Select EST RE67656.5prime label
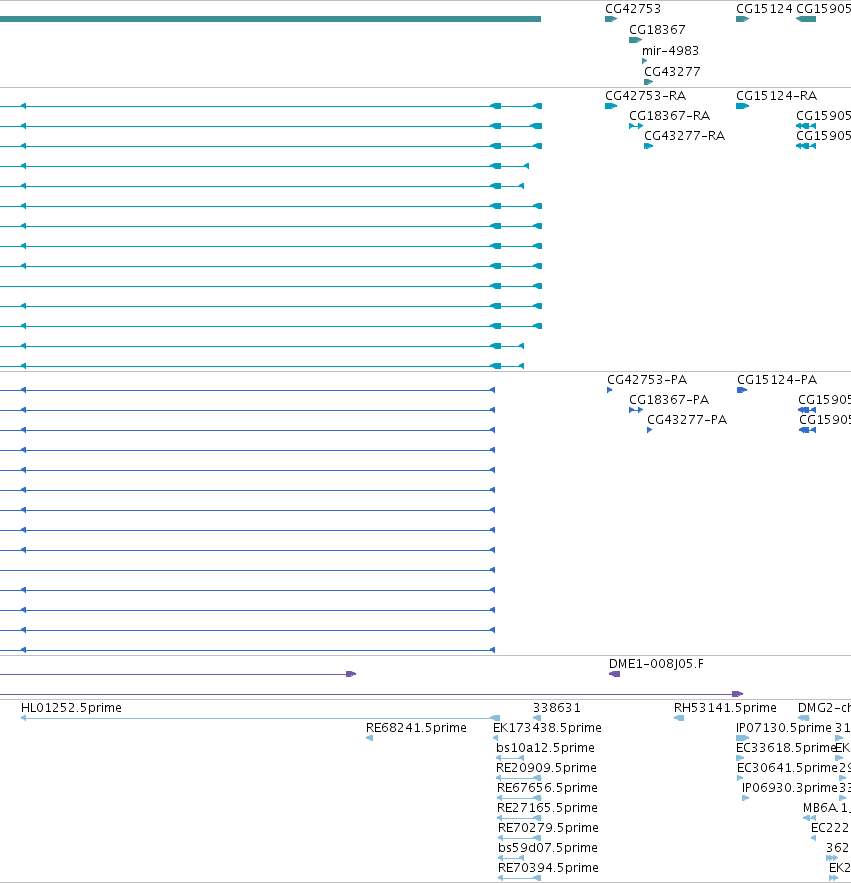Image resolution: width=851 pixels, height=883 pixels. [x=547, y=787]
